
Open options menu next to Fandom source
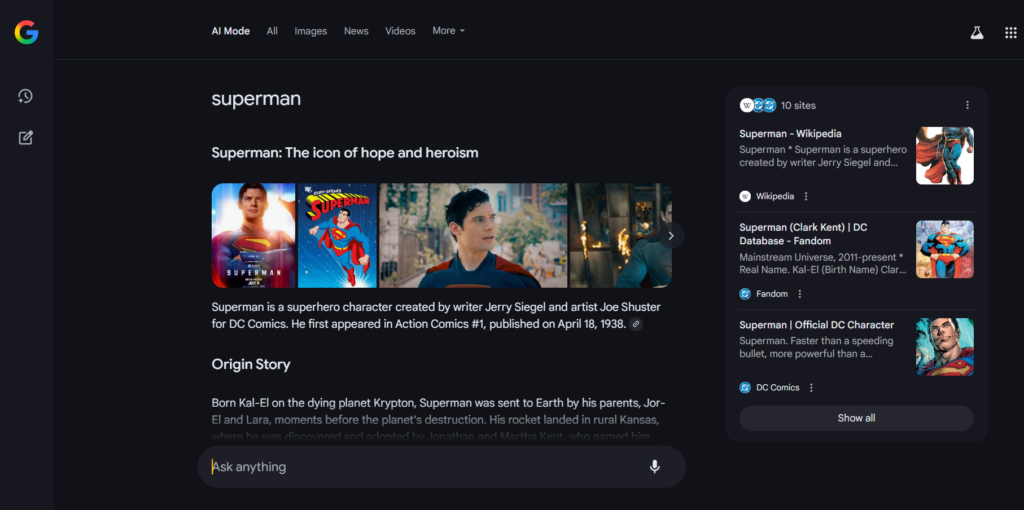799,294
